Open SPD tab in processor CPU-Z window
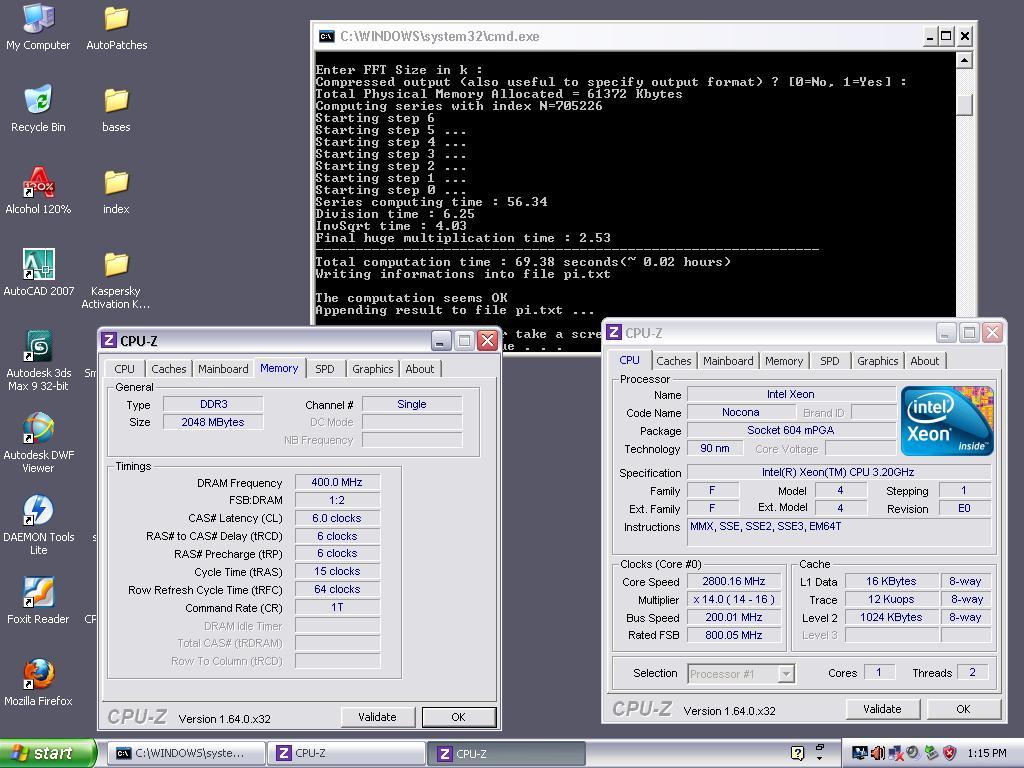 [x=830, y=361]
